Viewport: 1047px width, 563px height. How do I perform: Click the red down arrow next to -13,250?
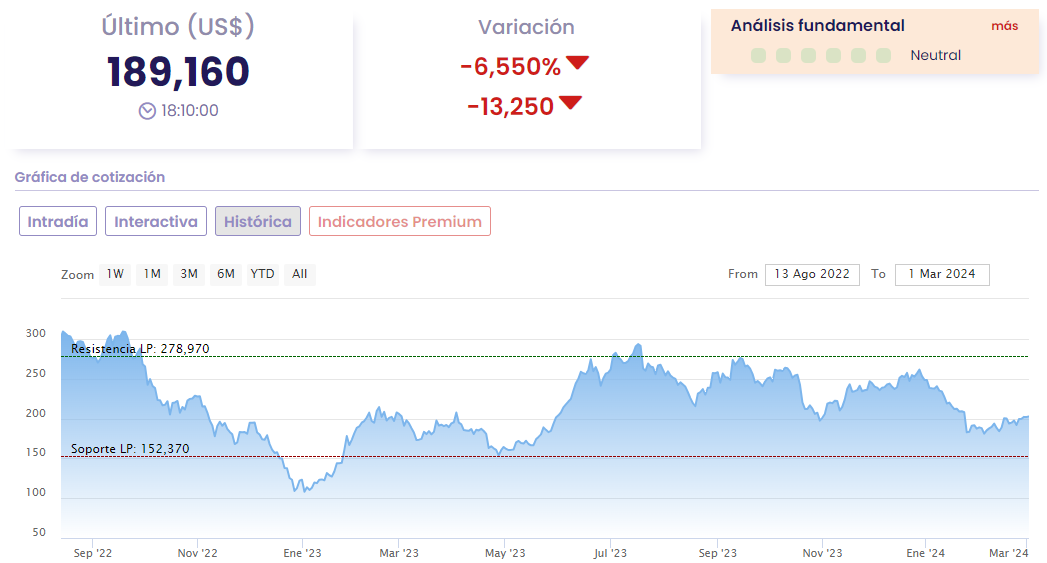click(x=570, y=102)
